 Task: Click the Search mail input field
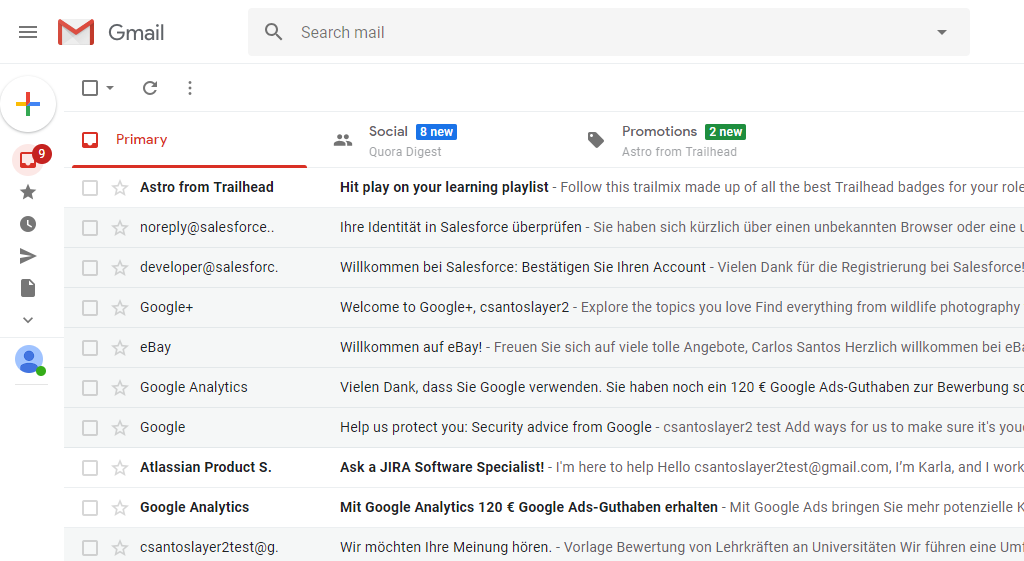point(600,32)
